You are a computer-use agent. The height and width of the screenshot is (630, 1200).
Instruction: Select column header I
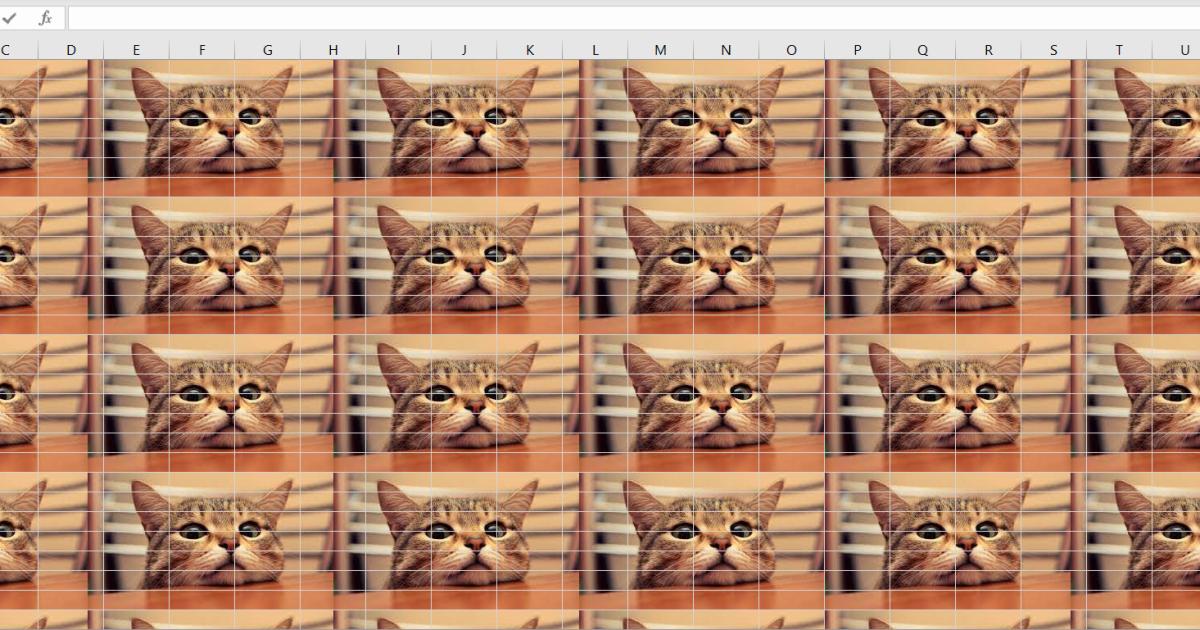[x=398, y=47]
